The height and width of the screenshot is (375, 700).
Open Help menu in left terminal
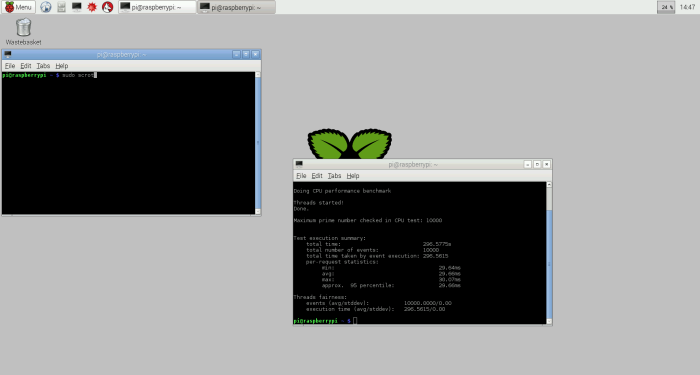click(62, 66)
